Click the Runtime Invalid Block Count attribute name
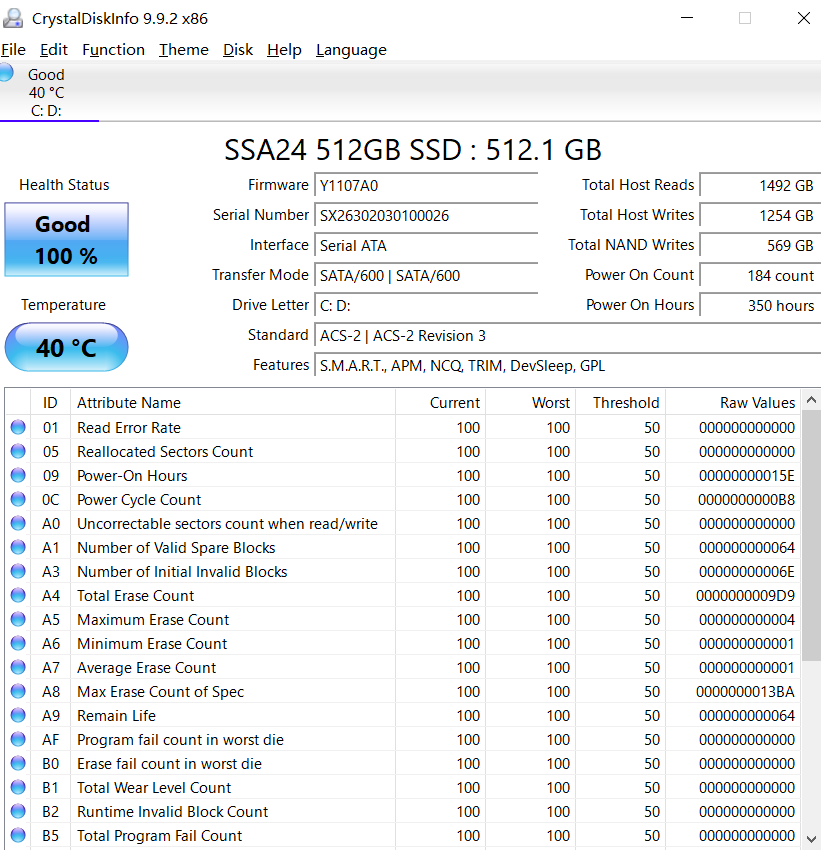The height and width of the screenshot is (850, 821). pos(172,811)
